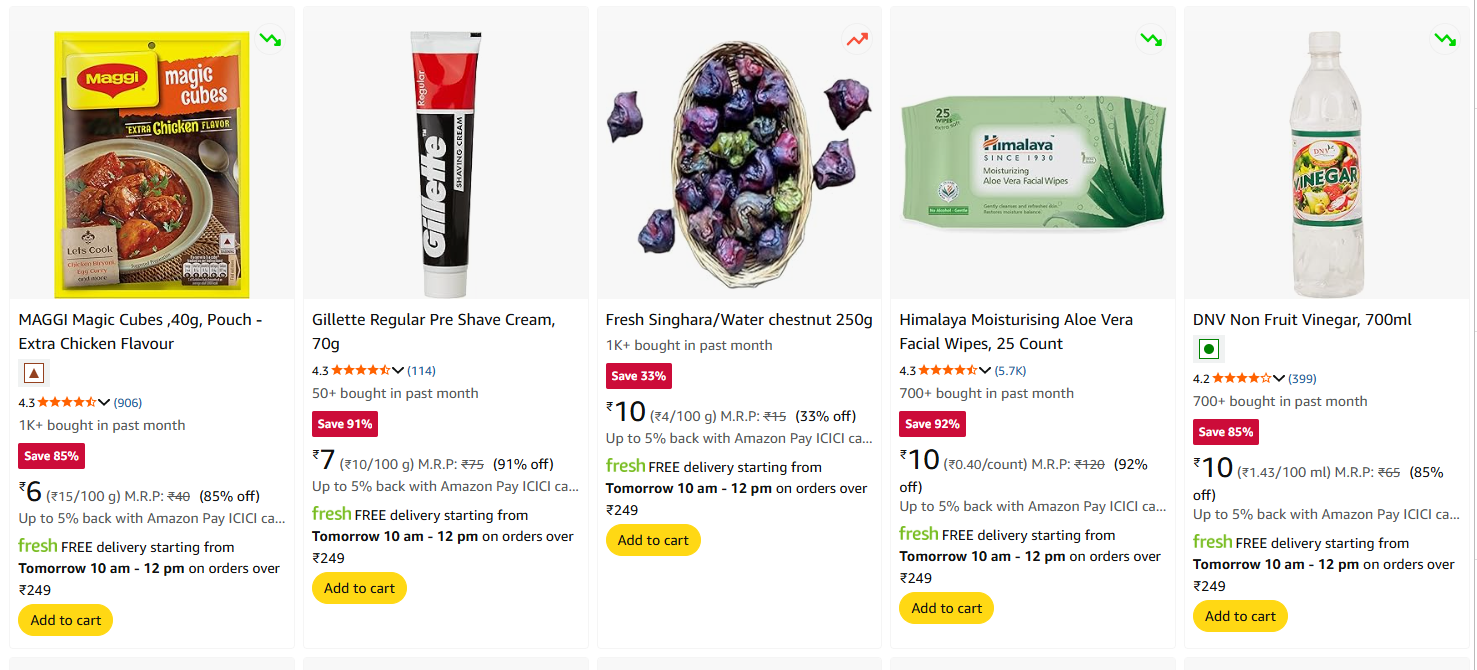This screenshot has height=670, width=1477.
Task: Open DNV Non Fruit Vinegar title link
Action: click(1302, 320)
